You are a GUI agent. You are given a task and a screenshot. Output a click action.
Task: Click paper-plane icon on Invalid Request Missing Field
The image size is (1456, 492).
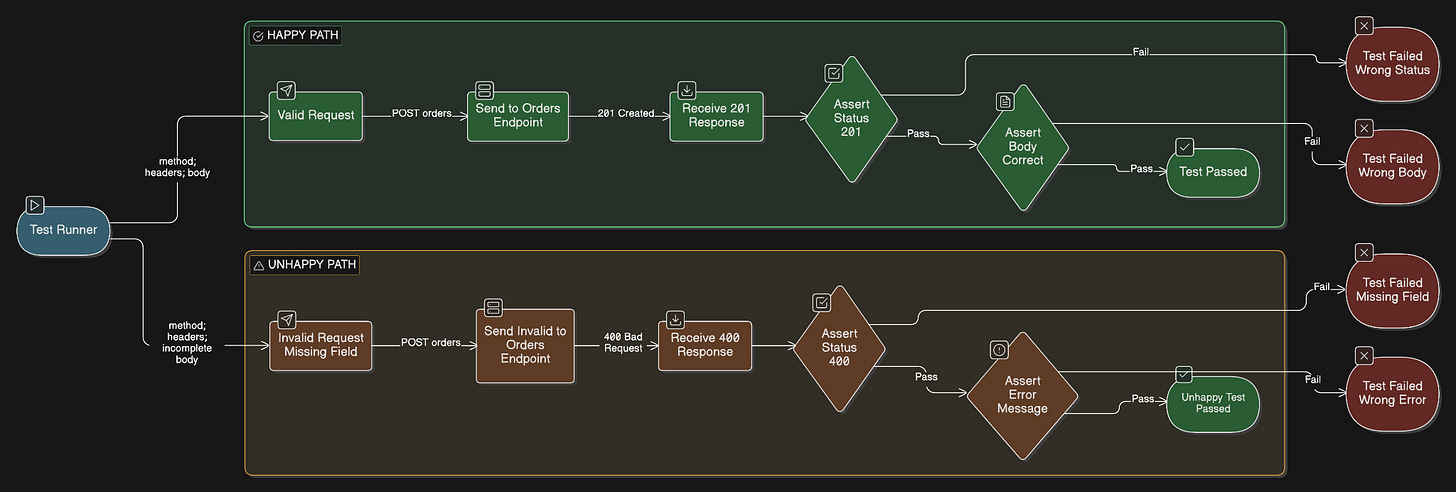pos(286,319)
